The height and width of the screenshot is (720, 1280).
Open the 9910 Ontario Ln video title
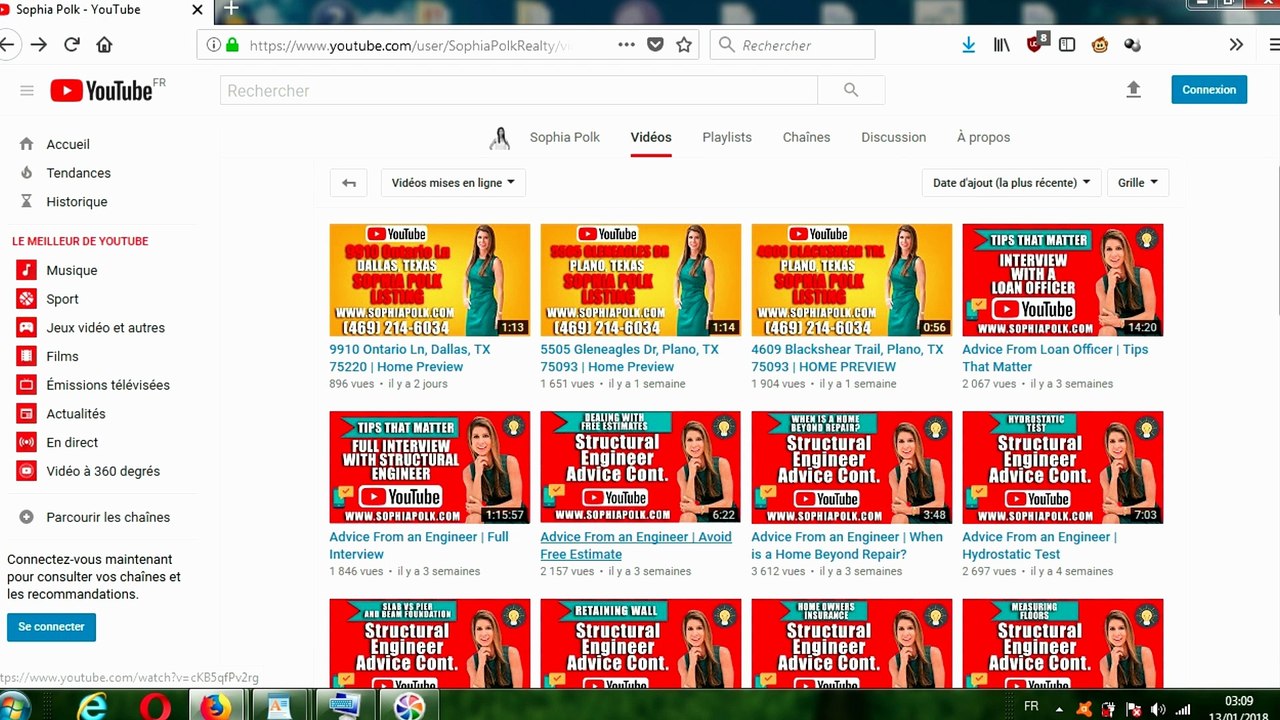[x=410, y=358]
